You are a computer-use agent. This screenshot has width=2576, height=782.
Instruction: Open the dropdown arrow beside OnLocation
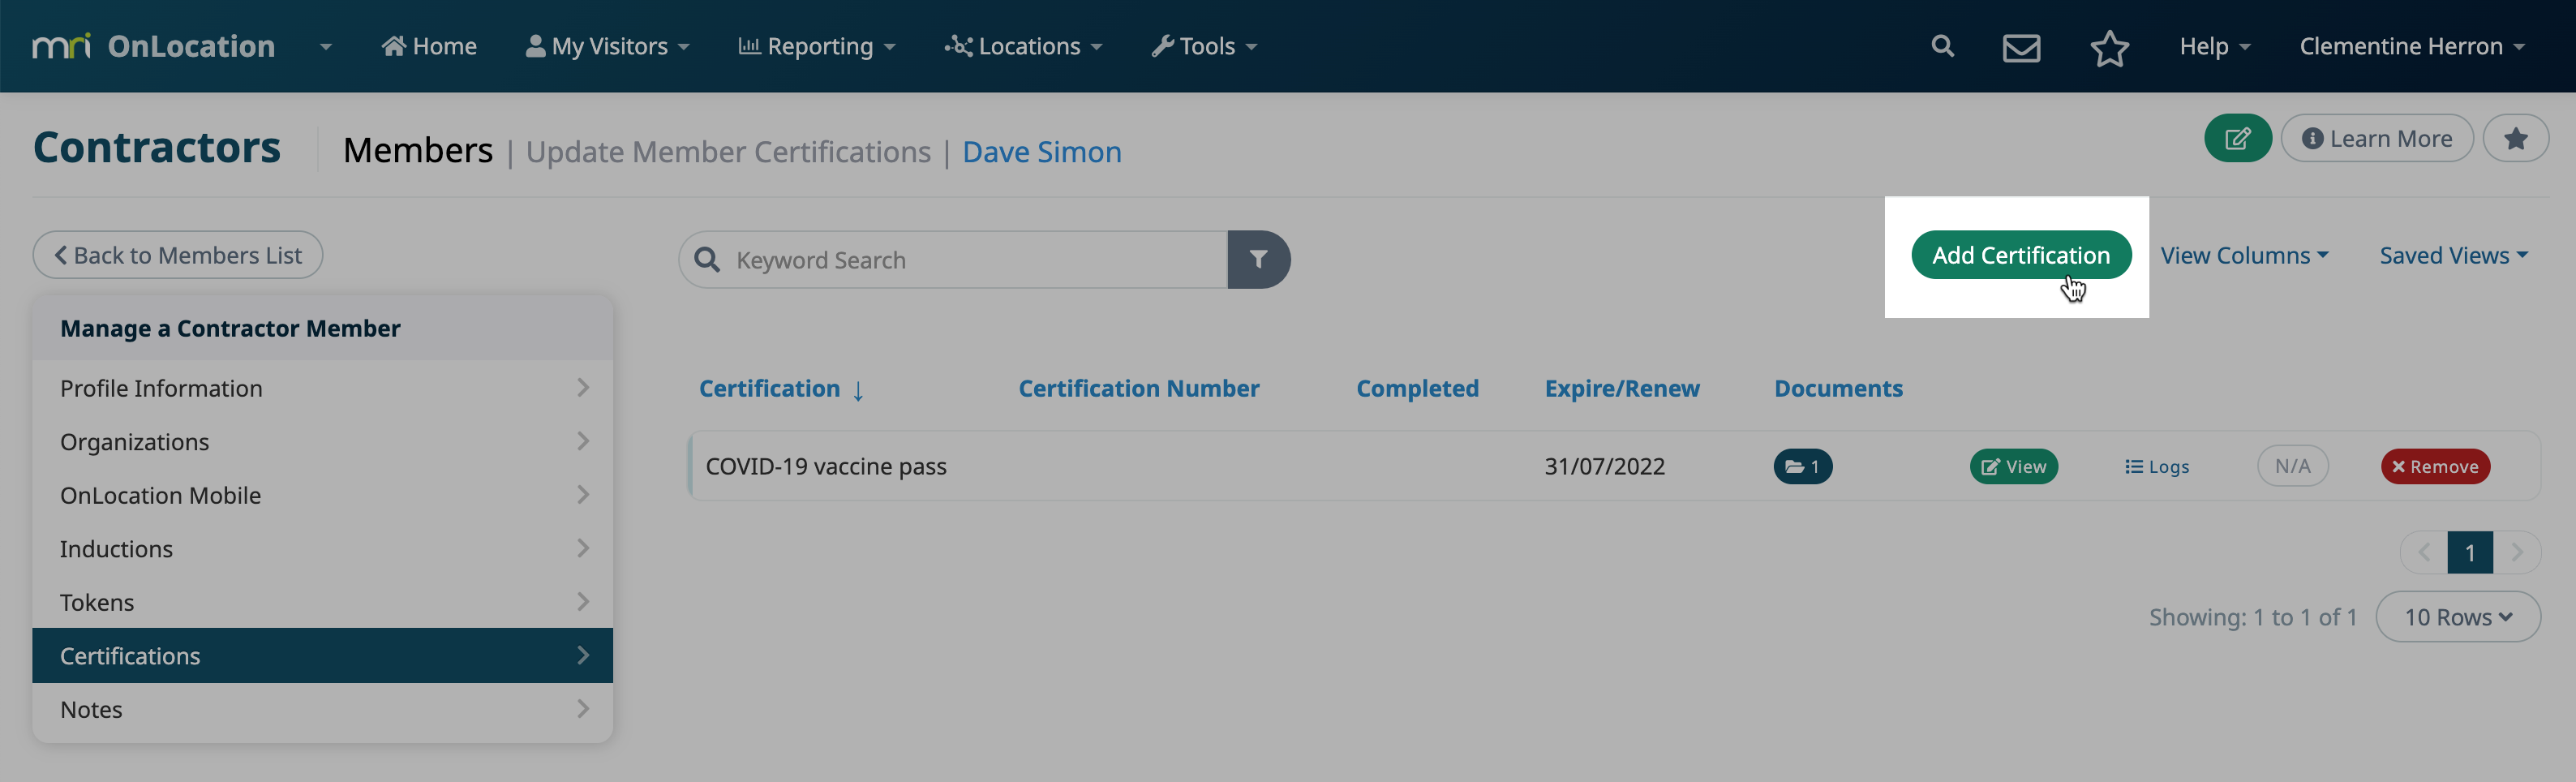click(x=325, y=47)
